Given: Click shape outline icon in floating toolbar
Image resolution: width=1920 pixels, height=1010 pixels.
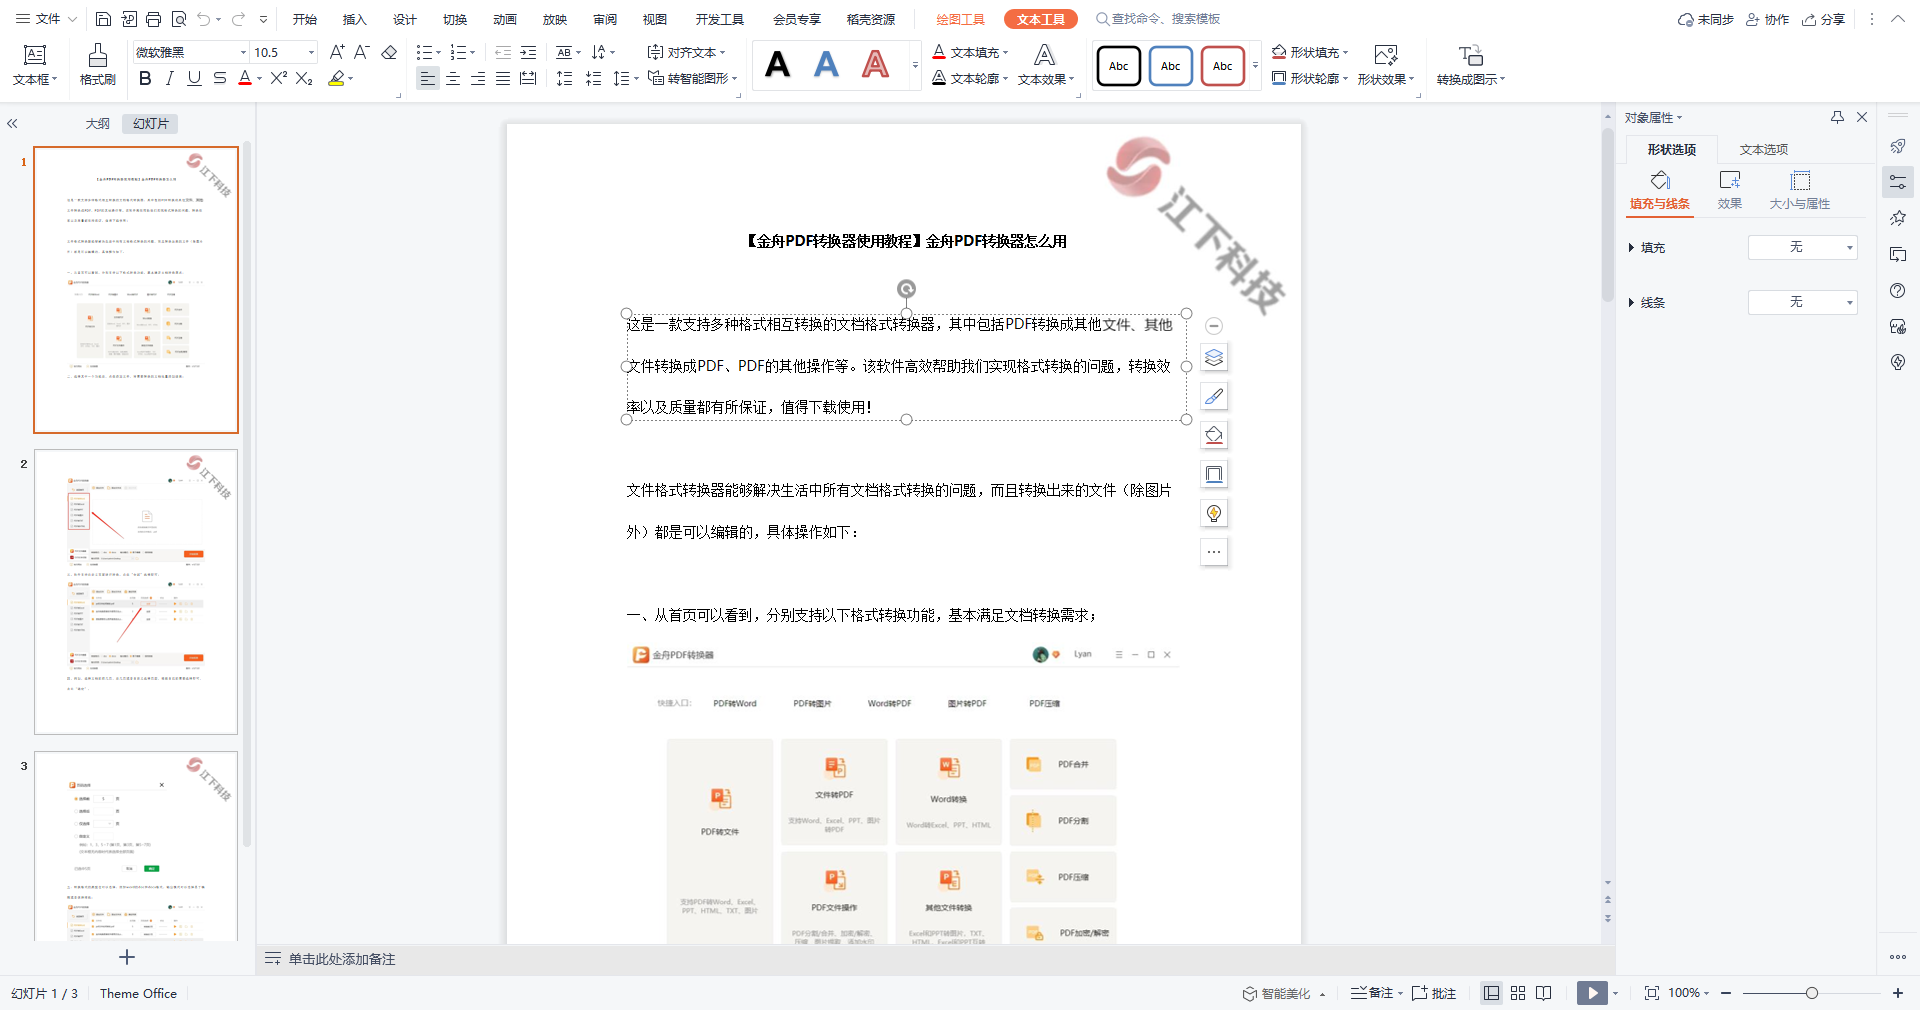Looking at the screenshot, I should pos(1214,474).
